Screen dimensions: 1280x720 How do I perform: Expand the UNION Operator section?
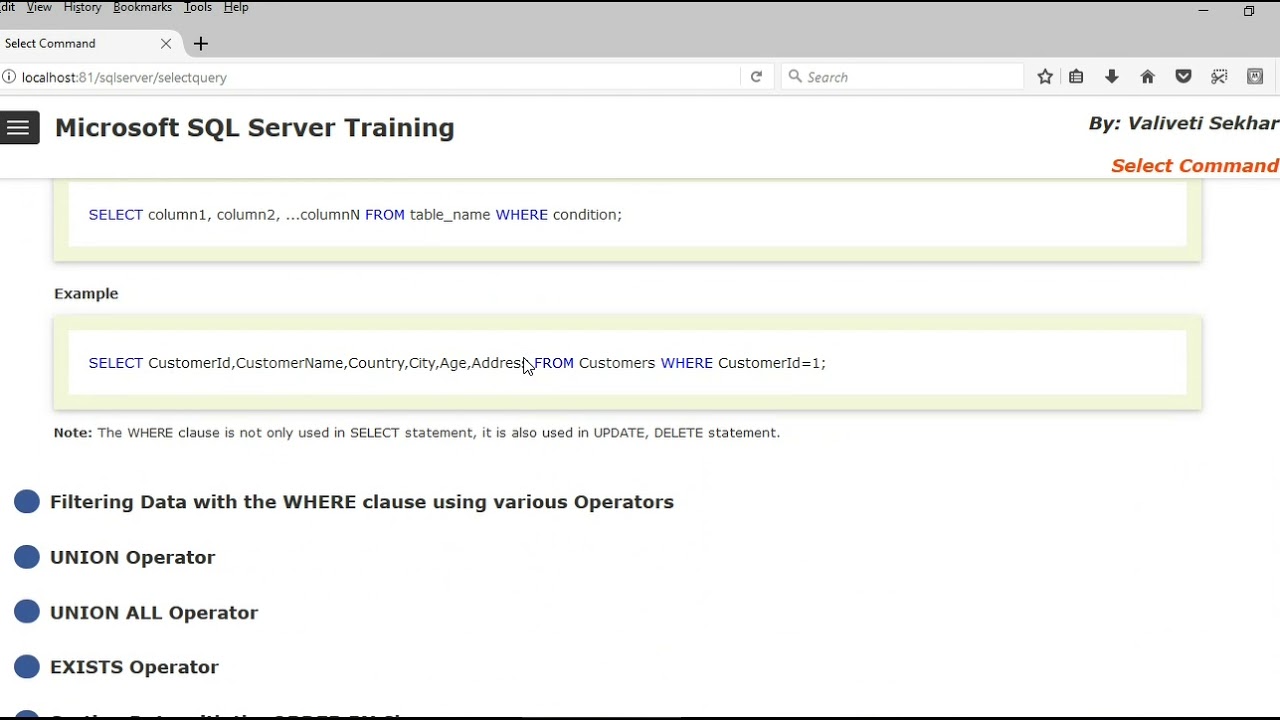(x=133, y=557)
